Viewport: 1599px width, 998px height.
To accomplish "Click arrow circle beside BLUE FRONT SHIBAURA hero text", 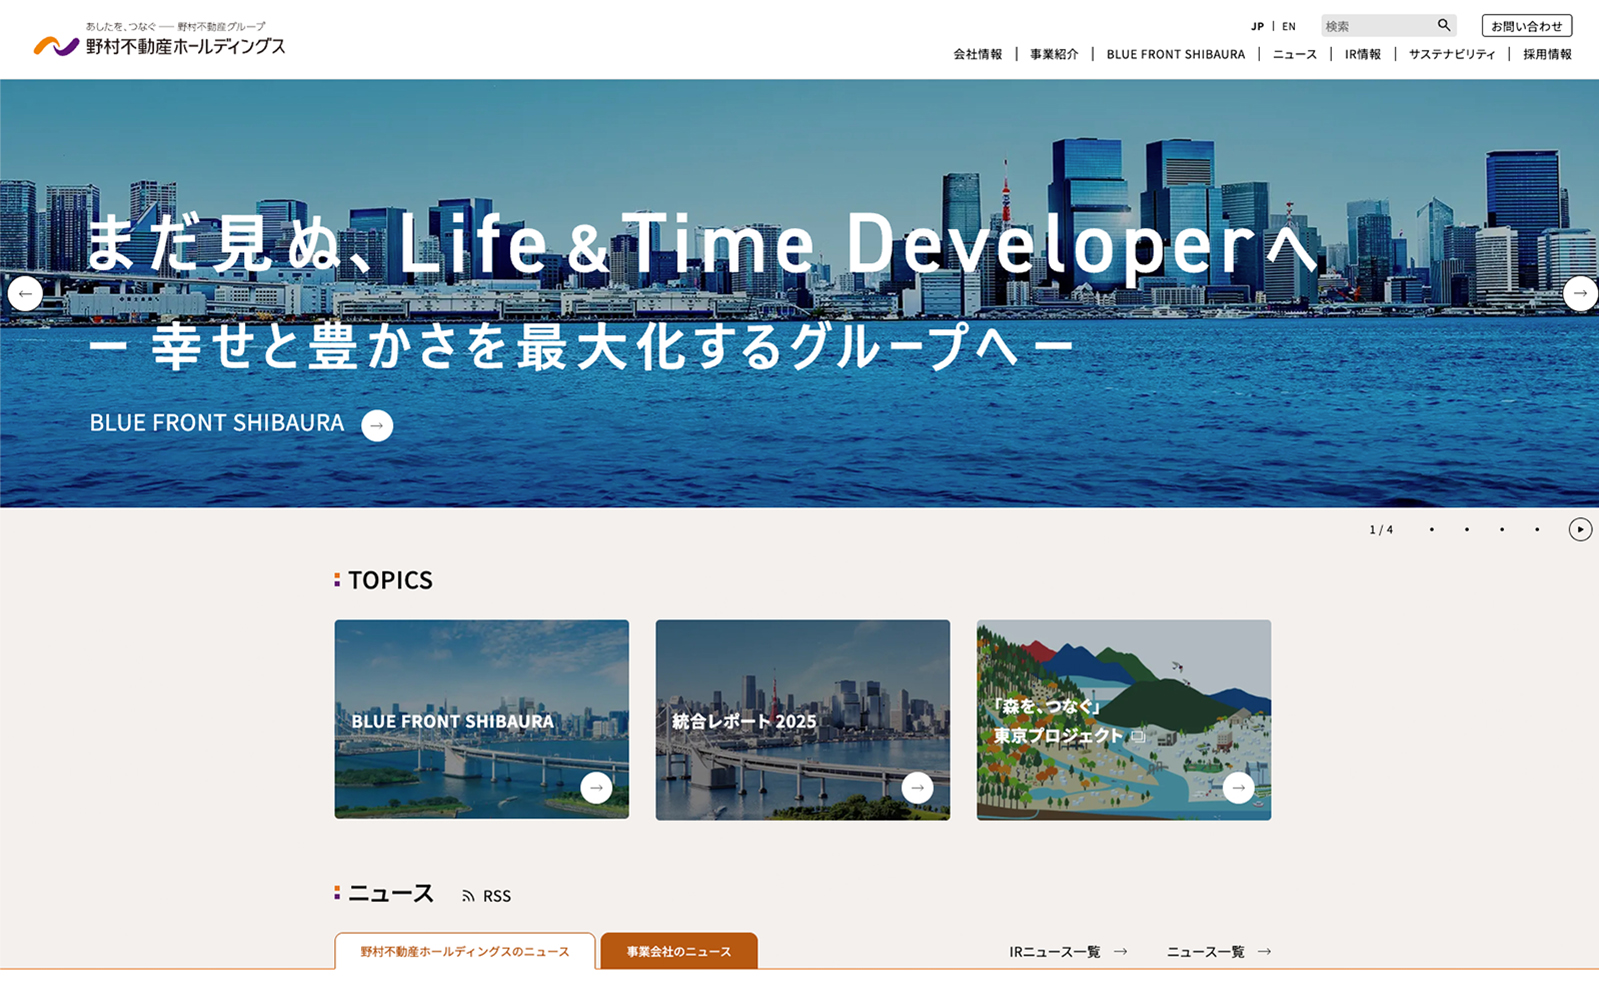I will [377, 425].
